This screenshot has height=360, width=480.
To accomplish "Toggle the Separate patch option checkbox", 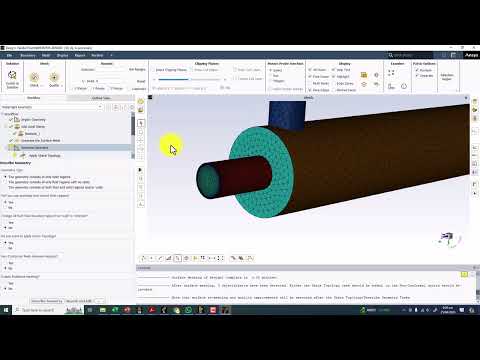I will [x=417, y=76].
